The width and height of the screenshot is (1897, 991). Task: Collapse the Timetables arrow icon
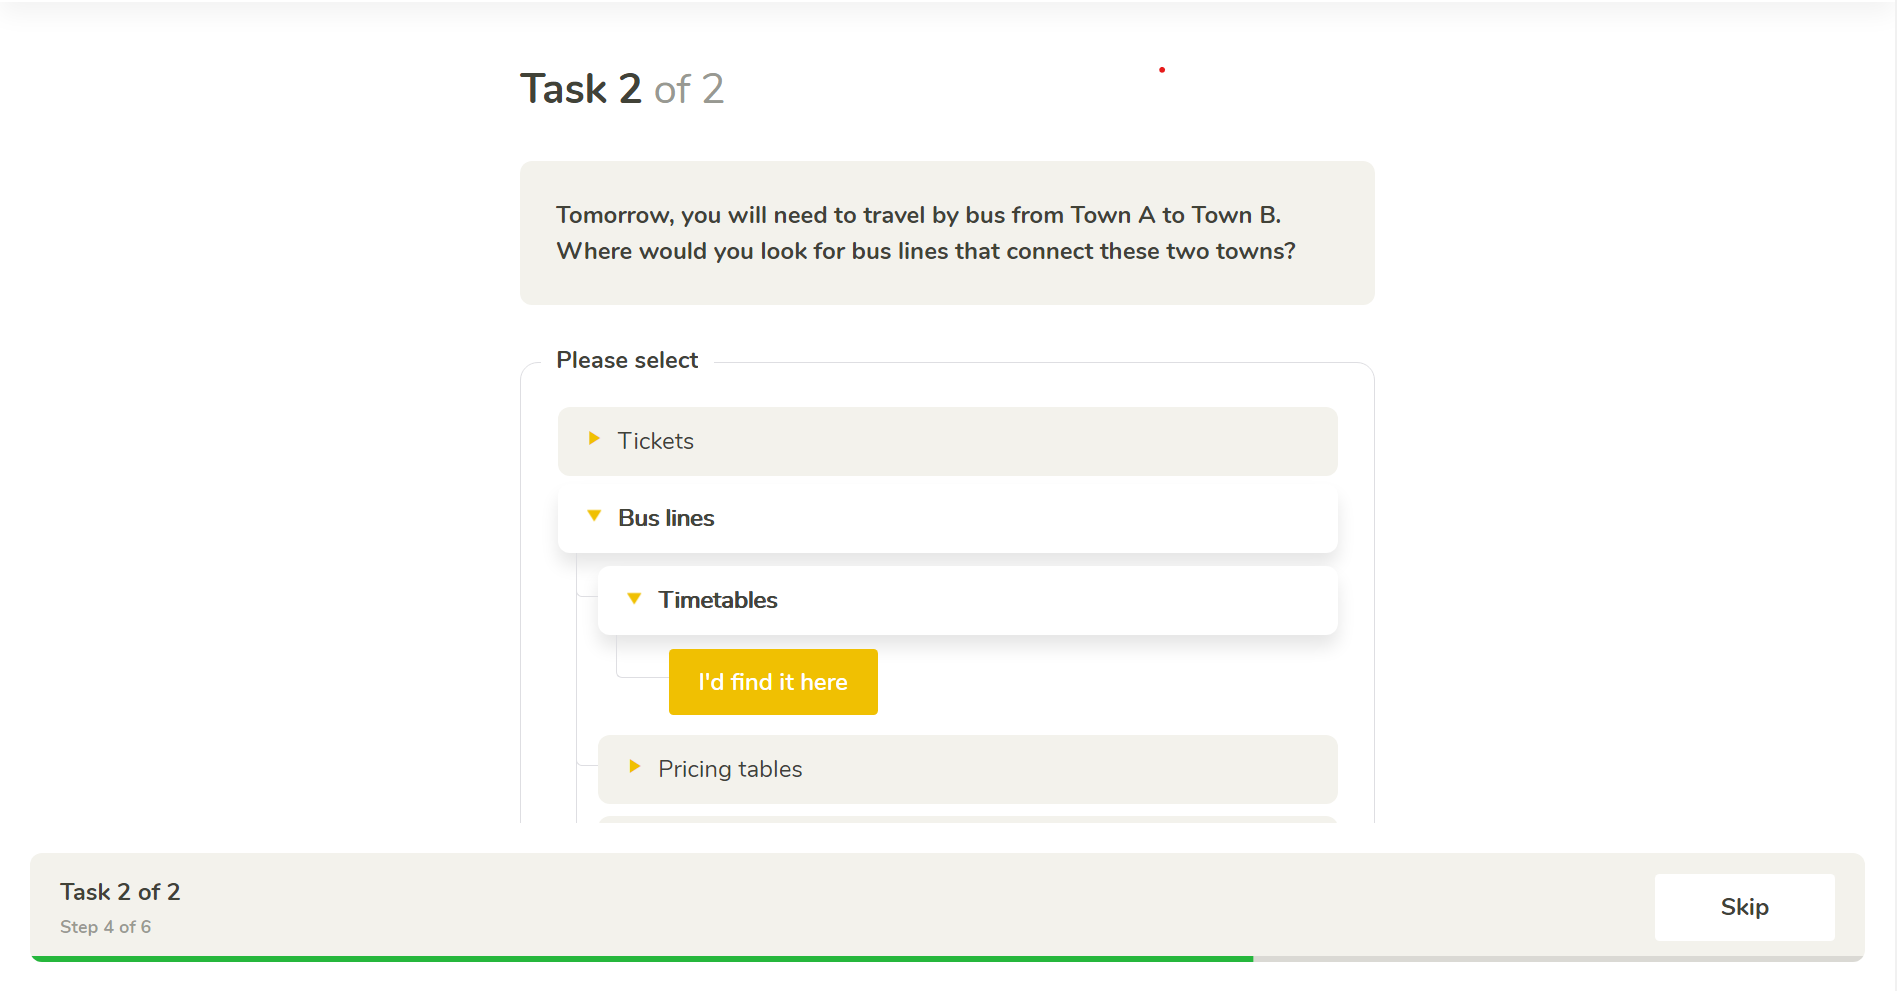pos(634,598)
